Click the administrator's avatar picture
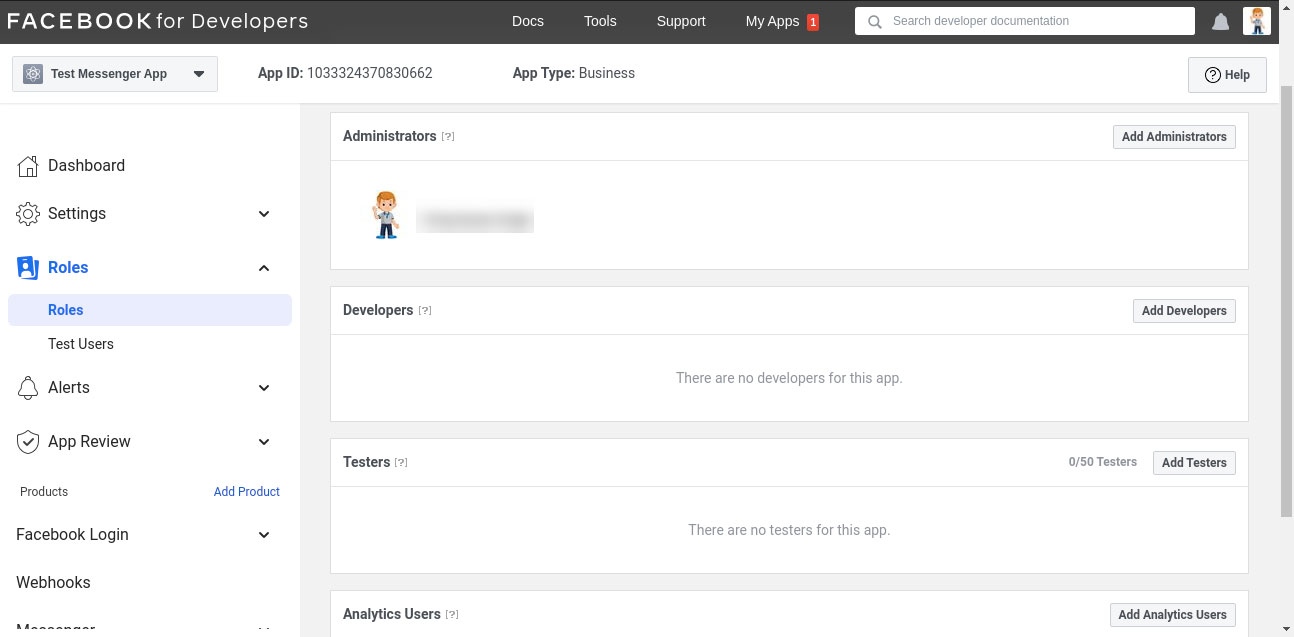 pyautogui.click(x=385, y=215)
